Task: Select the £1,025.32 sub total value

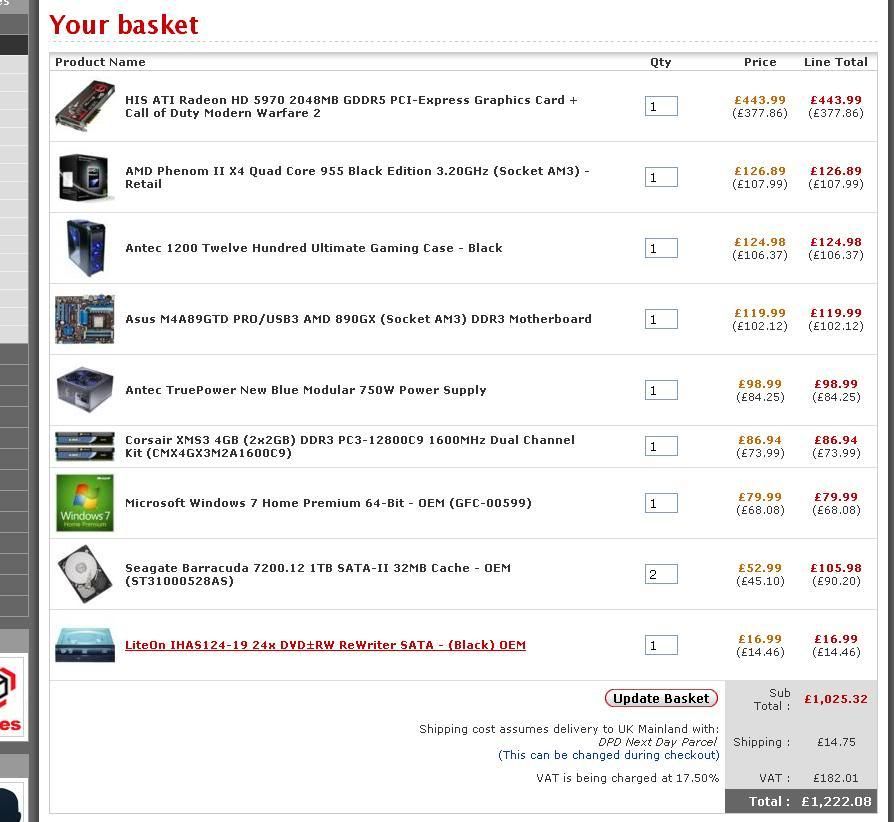Action: click(836, 699)
